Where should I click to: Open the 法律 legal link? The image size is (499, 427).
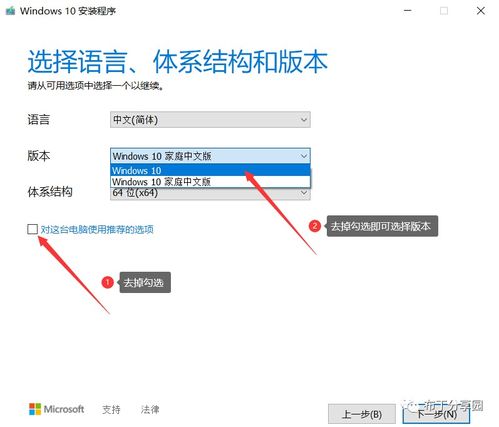click(150, 409)
